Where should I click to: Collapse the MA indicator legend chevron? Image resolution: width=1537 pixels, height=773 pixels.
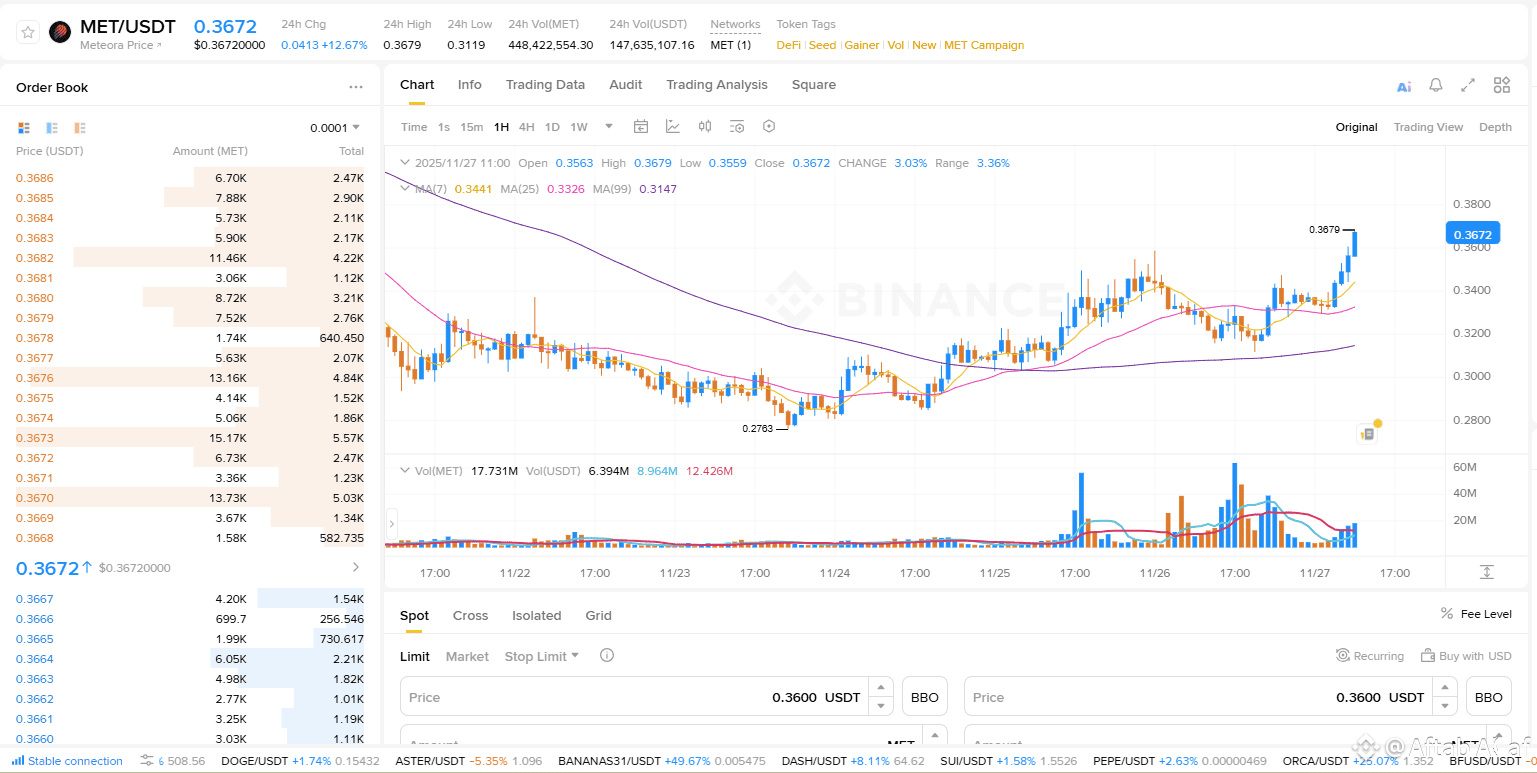coord(405,187)
